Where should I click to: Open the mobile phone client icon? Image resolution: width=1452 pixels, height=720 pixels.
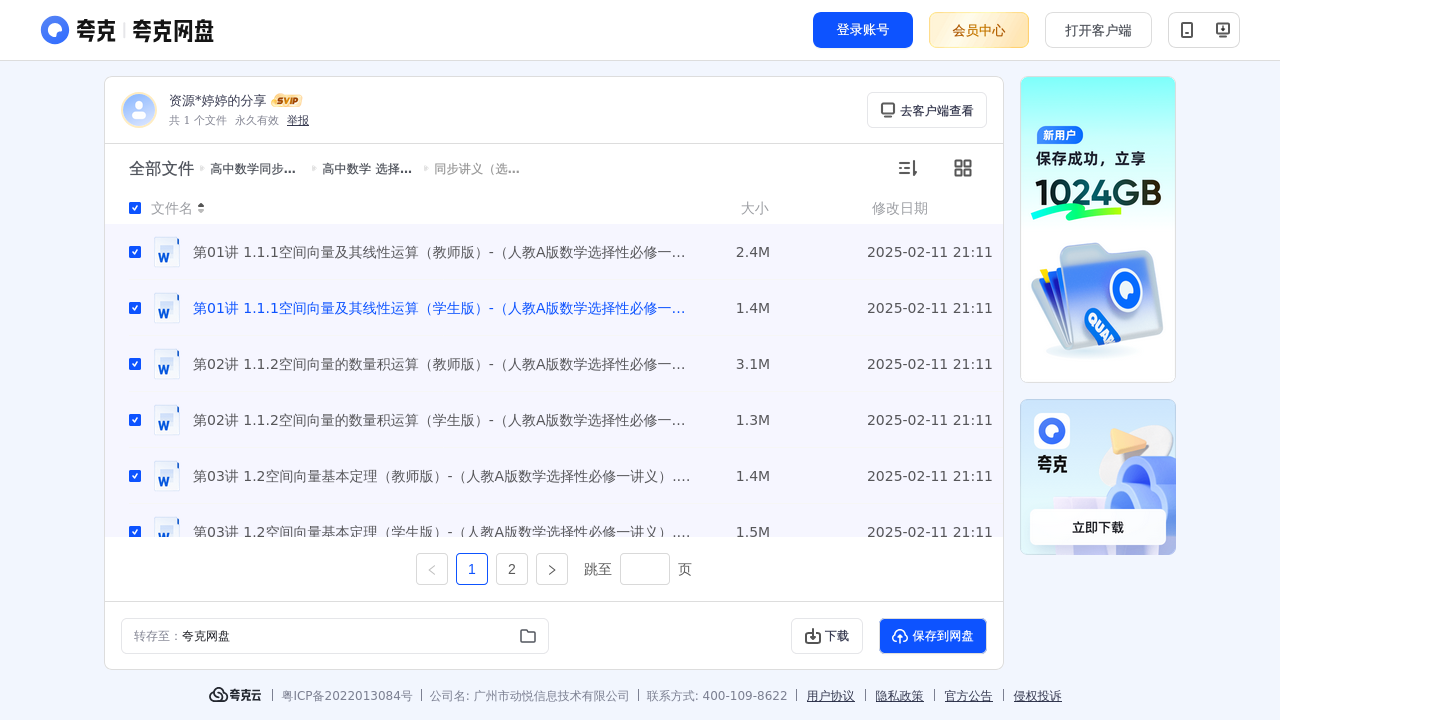(1187, 30)
